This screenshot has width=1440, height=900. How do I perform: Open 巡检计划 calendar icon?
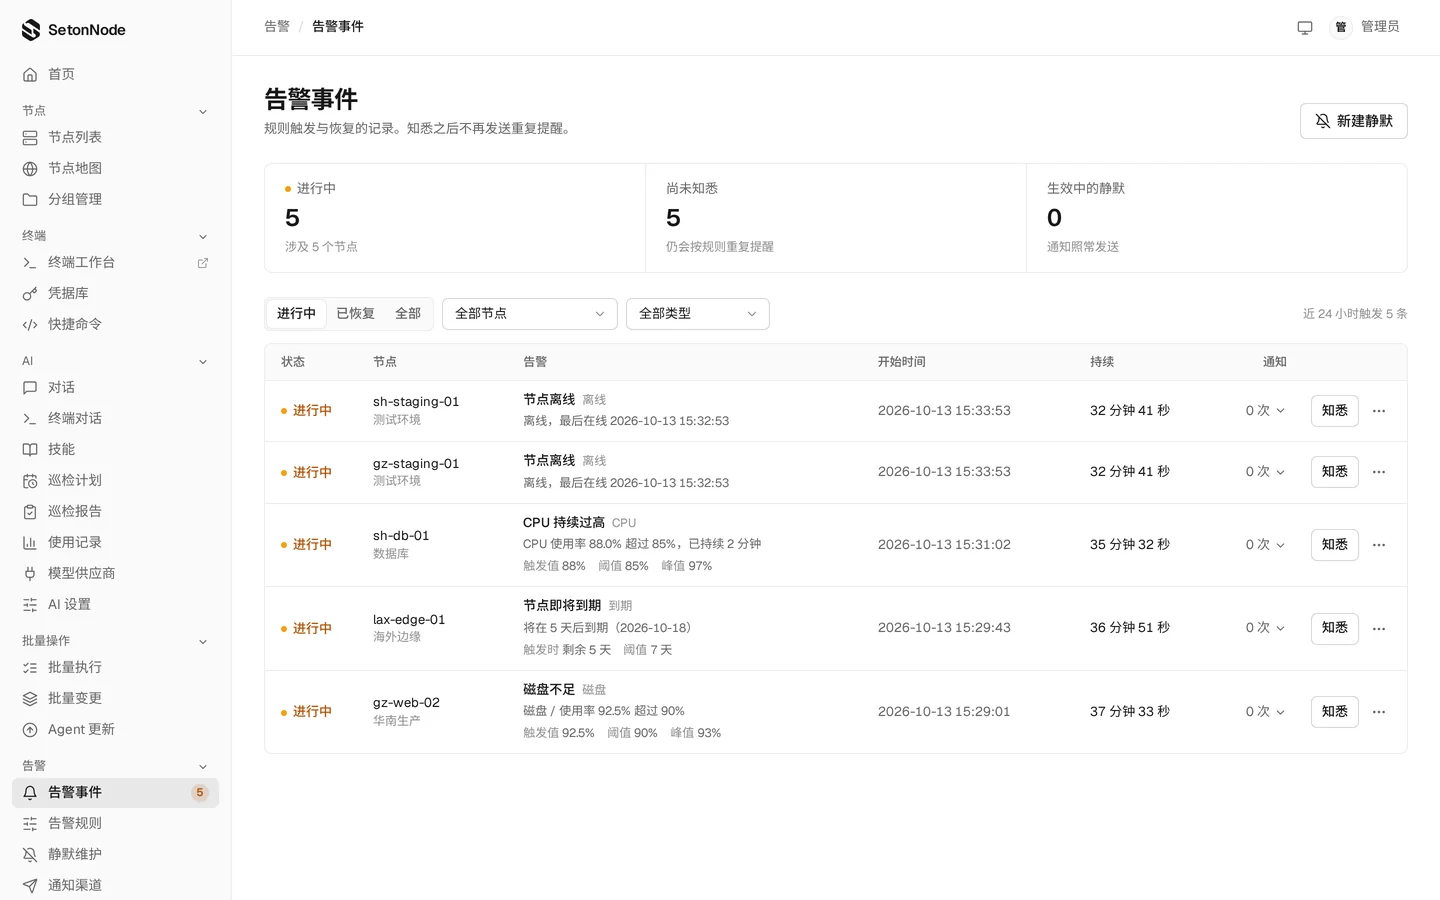click(x=30, y=481)
